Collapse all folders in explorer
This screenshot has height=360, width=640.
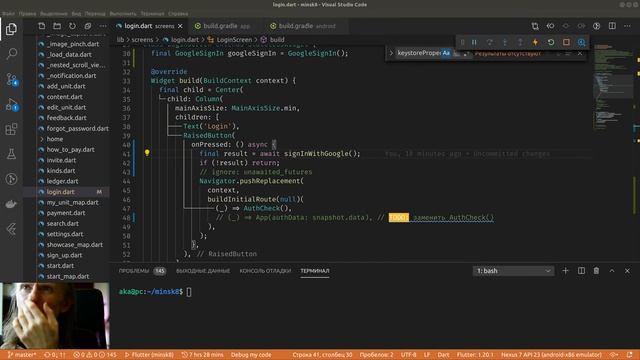point(88,26)
